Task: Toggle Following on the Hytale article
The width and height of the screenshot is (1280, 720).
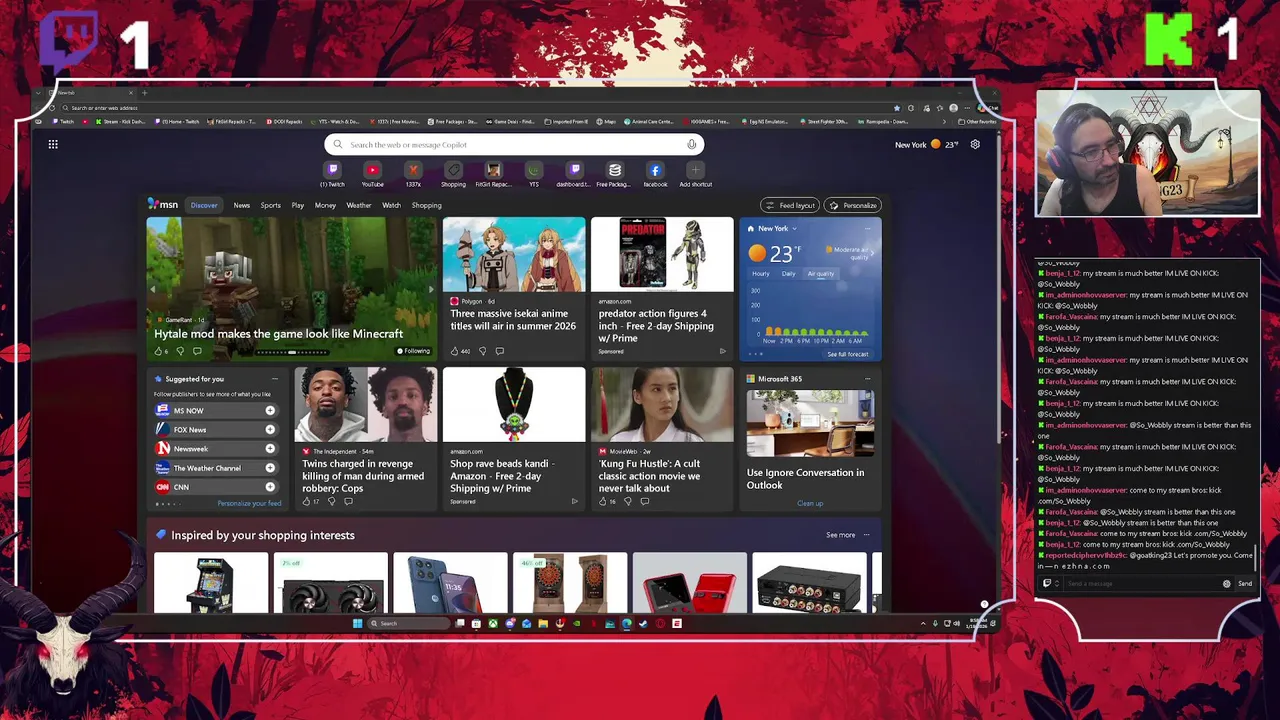Action: click(x=413, y=351)
